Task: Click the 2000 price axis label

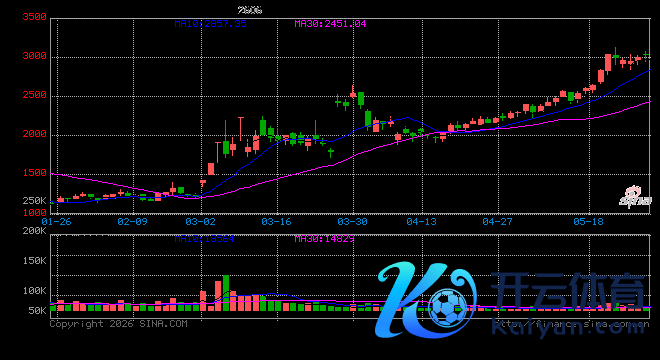Action: (35, 134)
